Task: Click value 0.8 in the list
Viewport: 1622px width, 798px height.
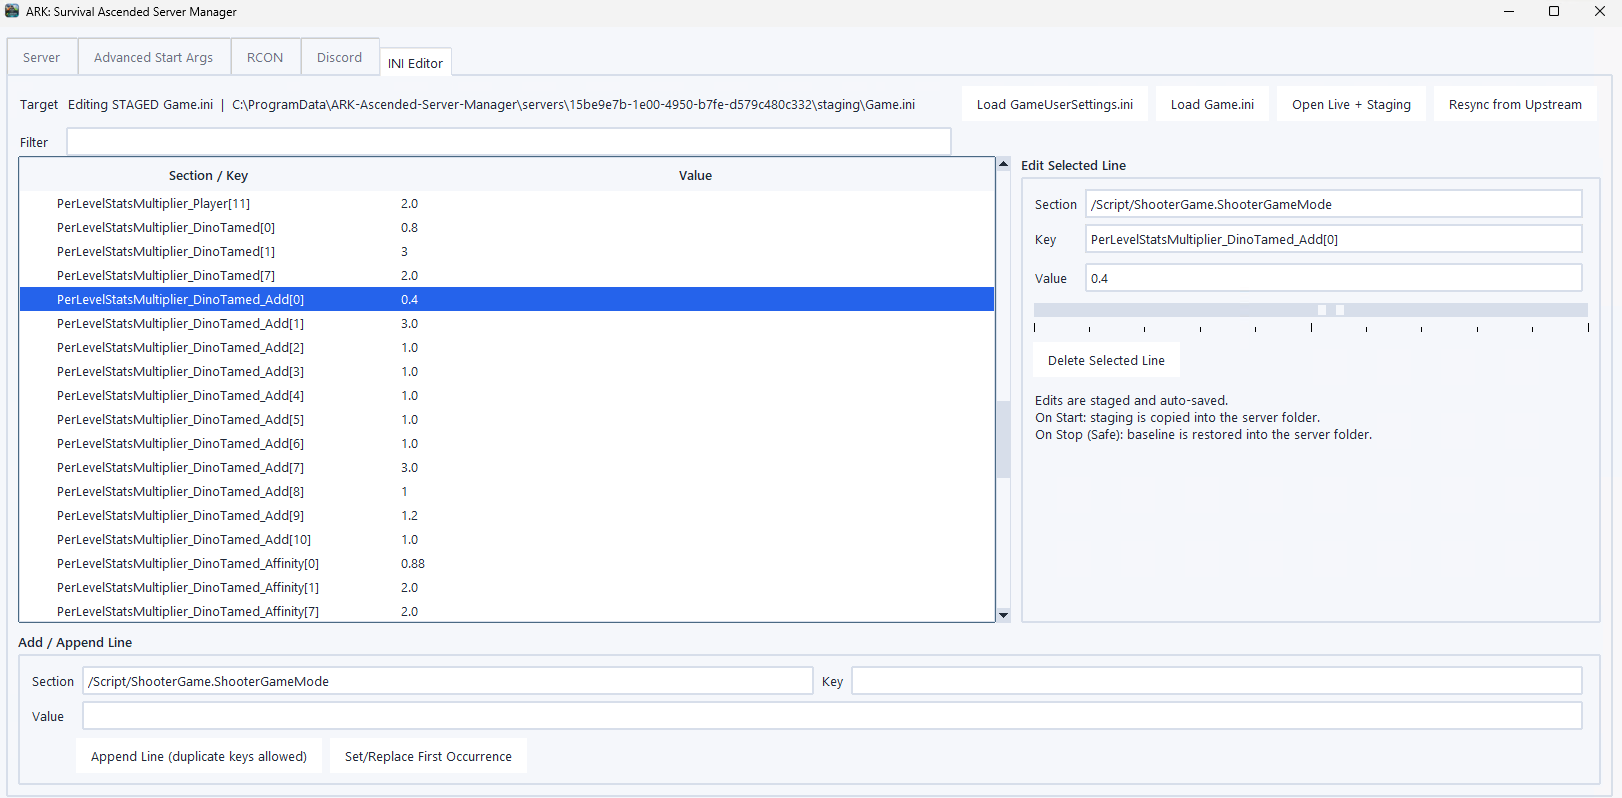Action: (410, 227)
